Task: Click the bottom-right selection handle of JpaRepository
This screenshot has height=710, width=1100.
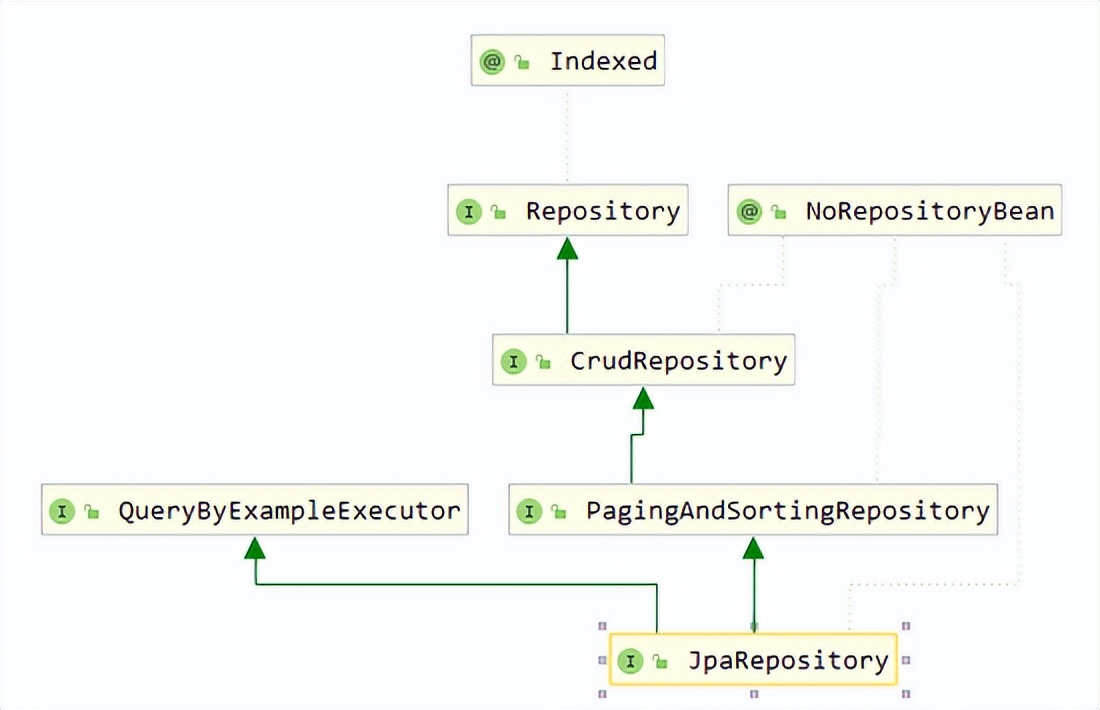Action: (x=906, y=694)
